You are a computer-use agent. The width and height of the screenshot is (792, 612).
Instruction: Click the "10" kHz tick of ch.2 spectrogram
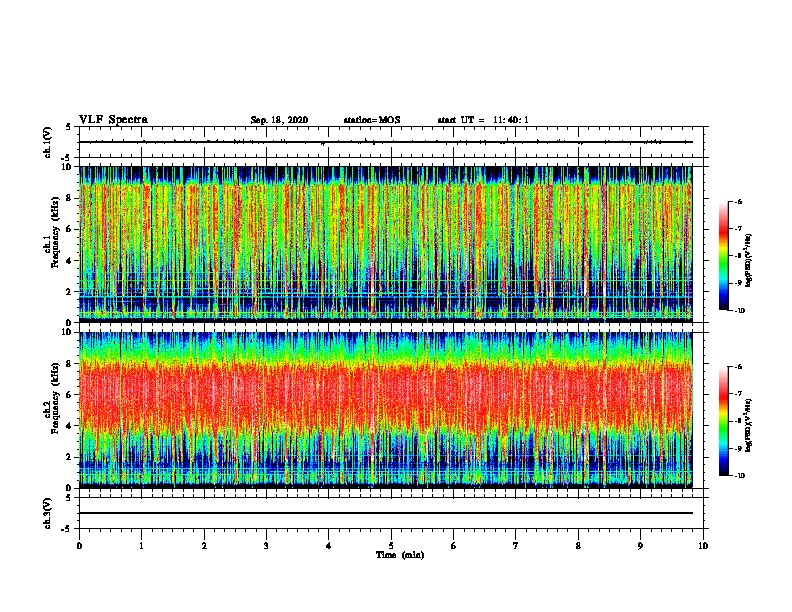pos(68,332)
